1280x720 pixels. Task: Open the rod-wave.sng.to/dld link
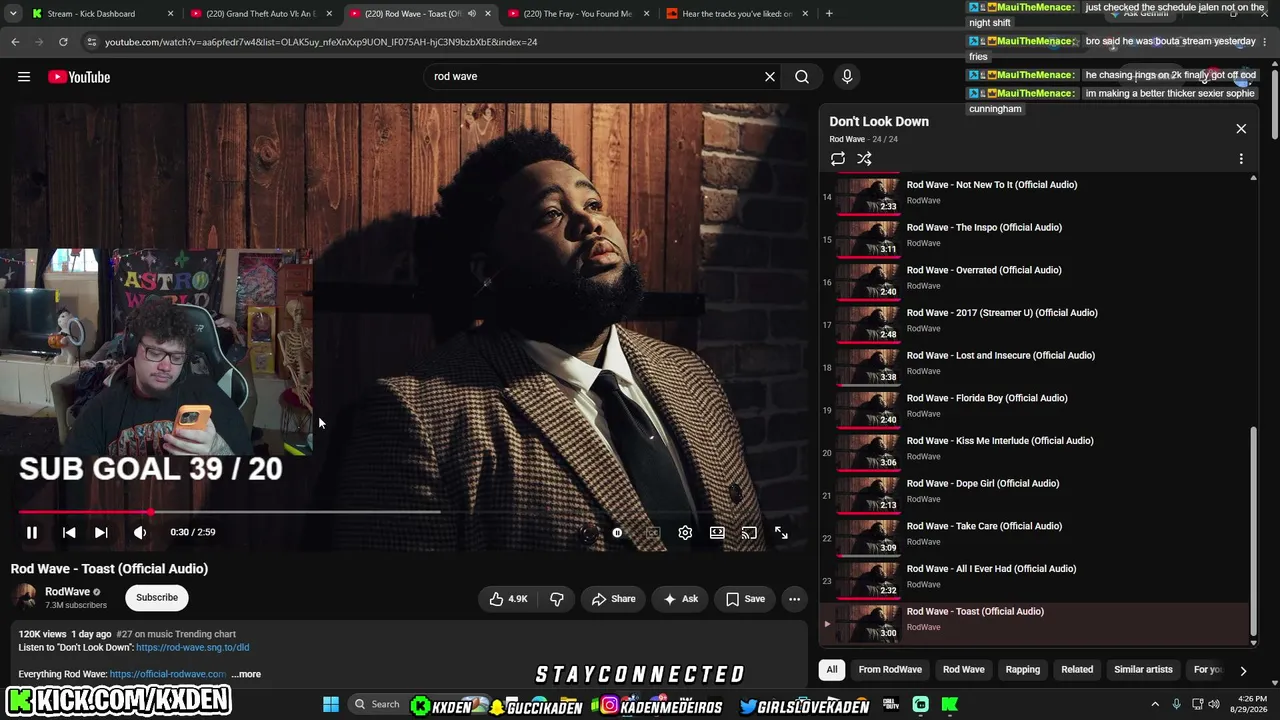coord(192,648)
